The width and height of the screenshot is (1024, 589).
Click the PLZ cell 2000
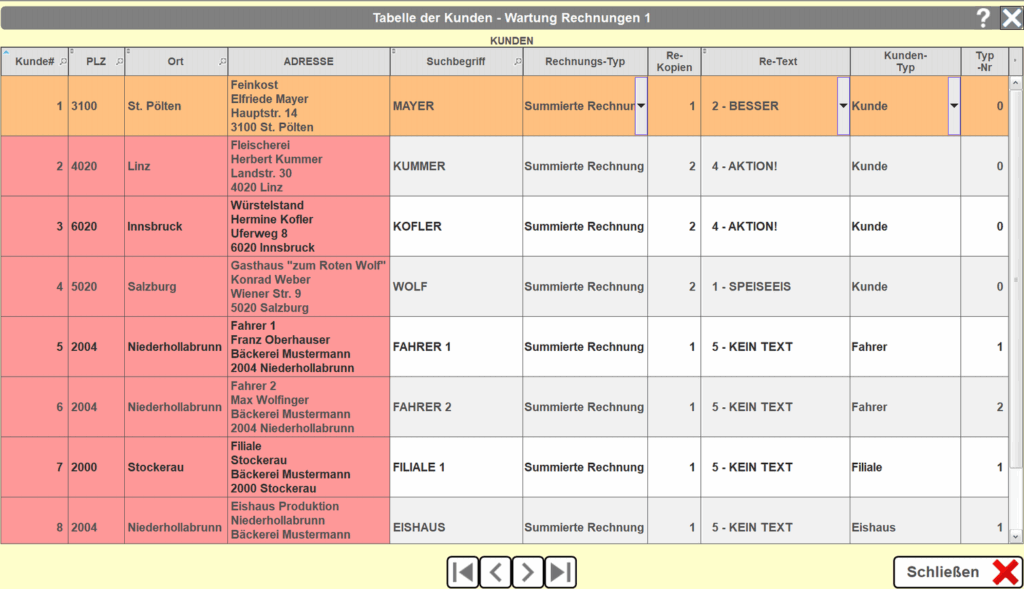(97, 467)
